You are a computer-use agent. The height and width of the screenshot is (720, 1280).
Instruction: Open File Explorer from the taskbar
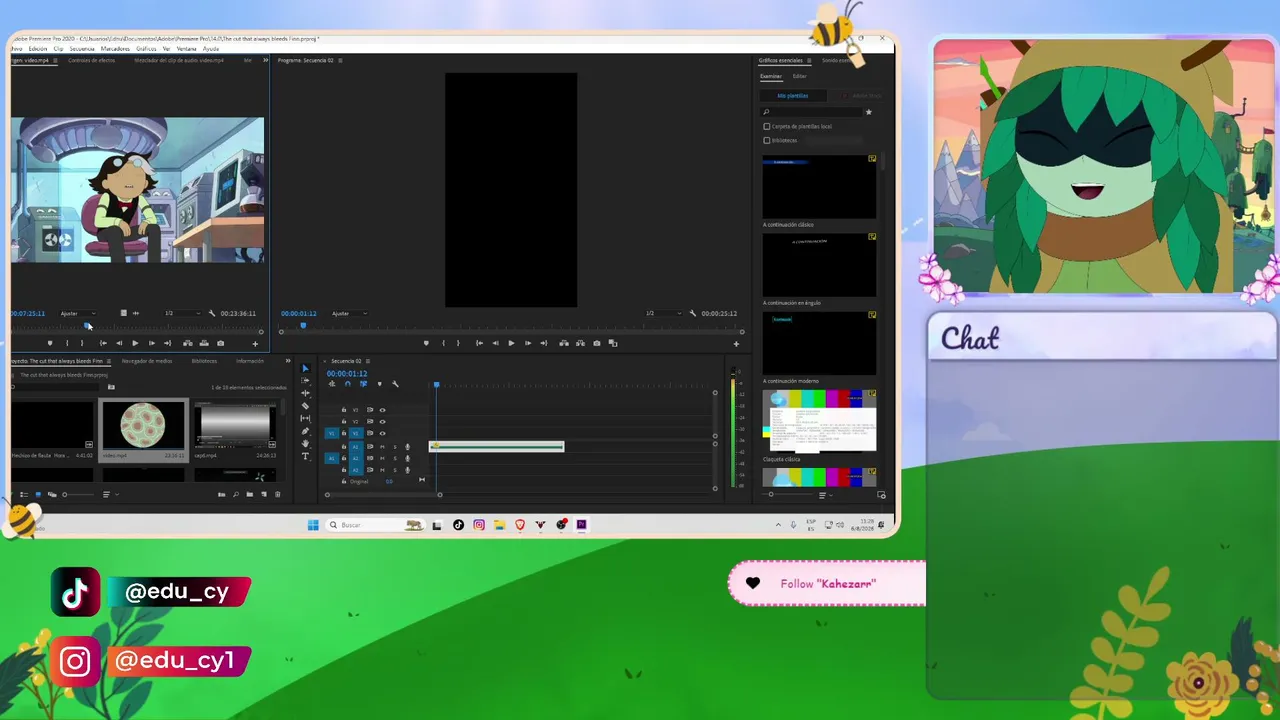pyautogui.click(x=499, y=525)
